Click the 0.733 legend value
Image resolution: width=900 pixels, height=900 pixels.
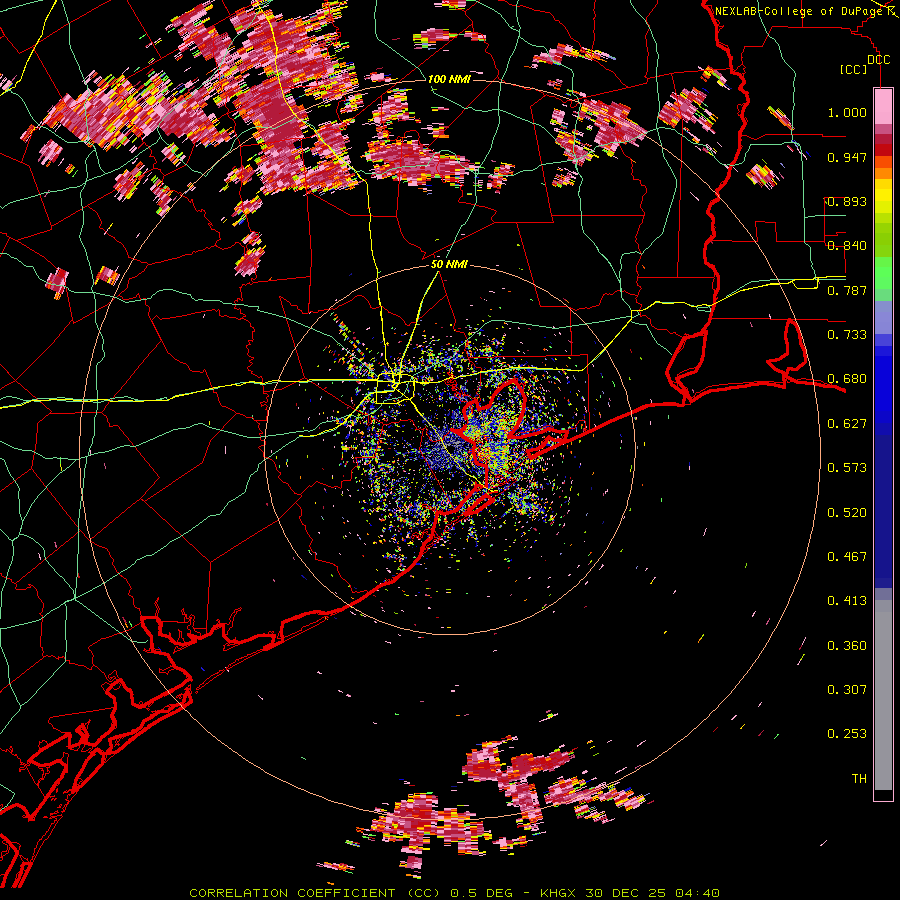tap(847, 335)
